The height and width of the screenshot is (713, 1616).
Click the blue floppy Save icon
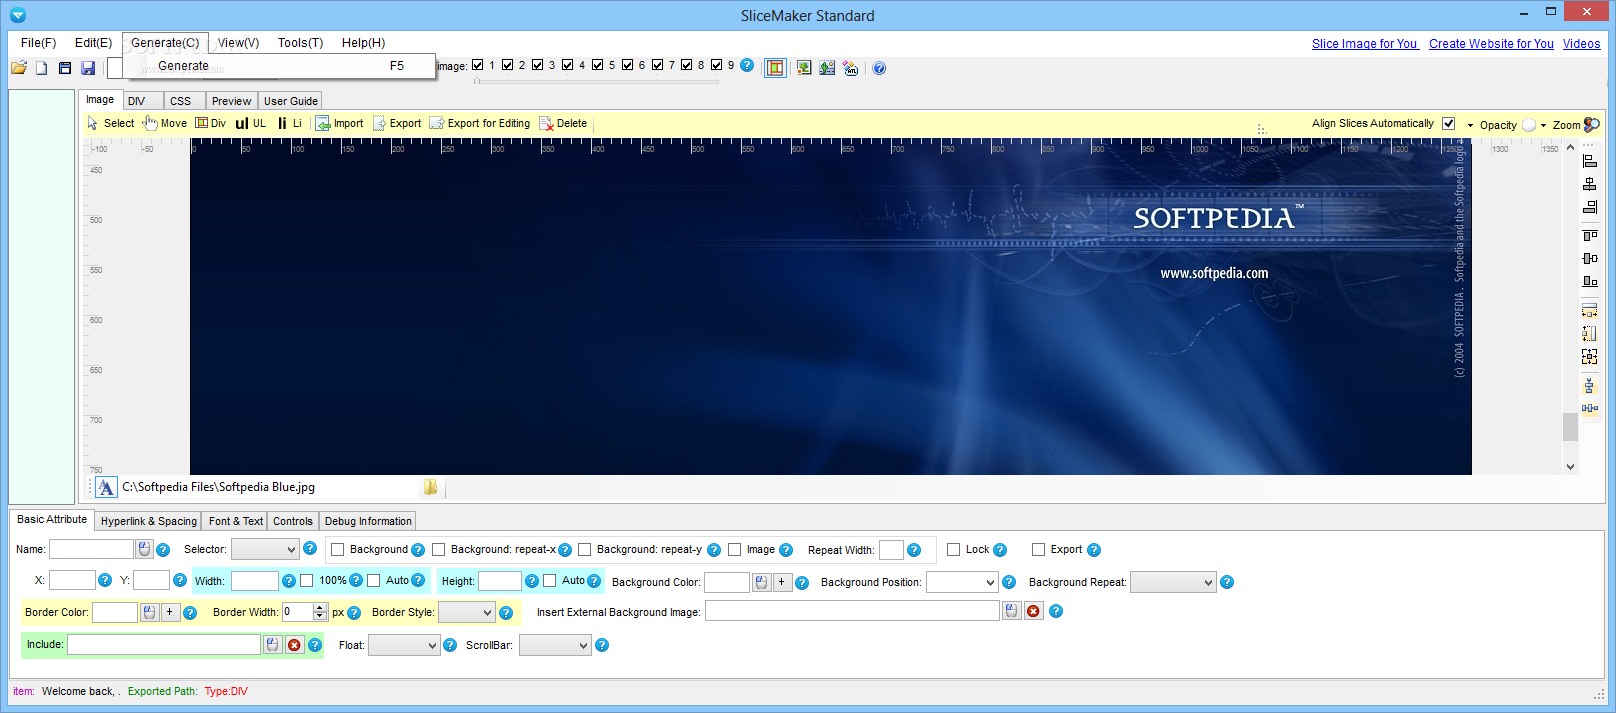(88, 68)
